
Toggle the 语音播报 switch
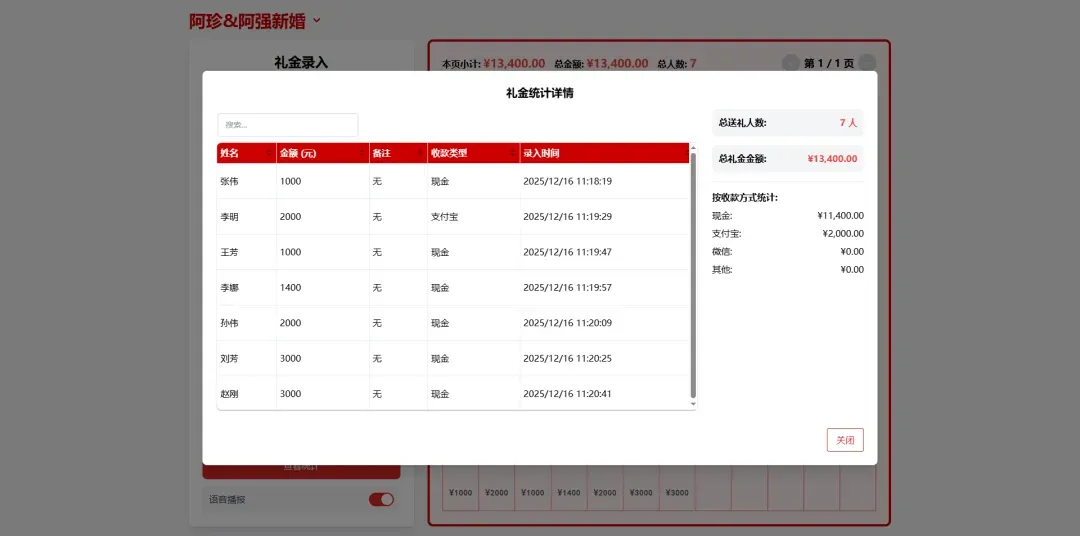[381, 499]
